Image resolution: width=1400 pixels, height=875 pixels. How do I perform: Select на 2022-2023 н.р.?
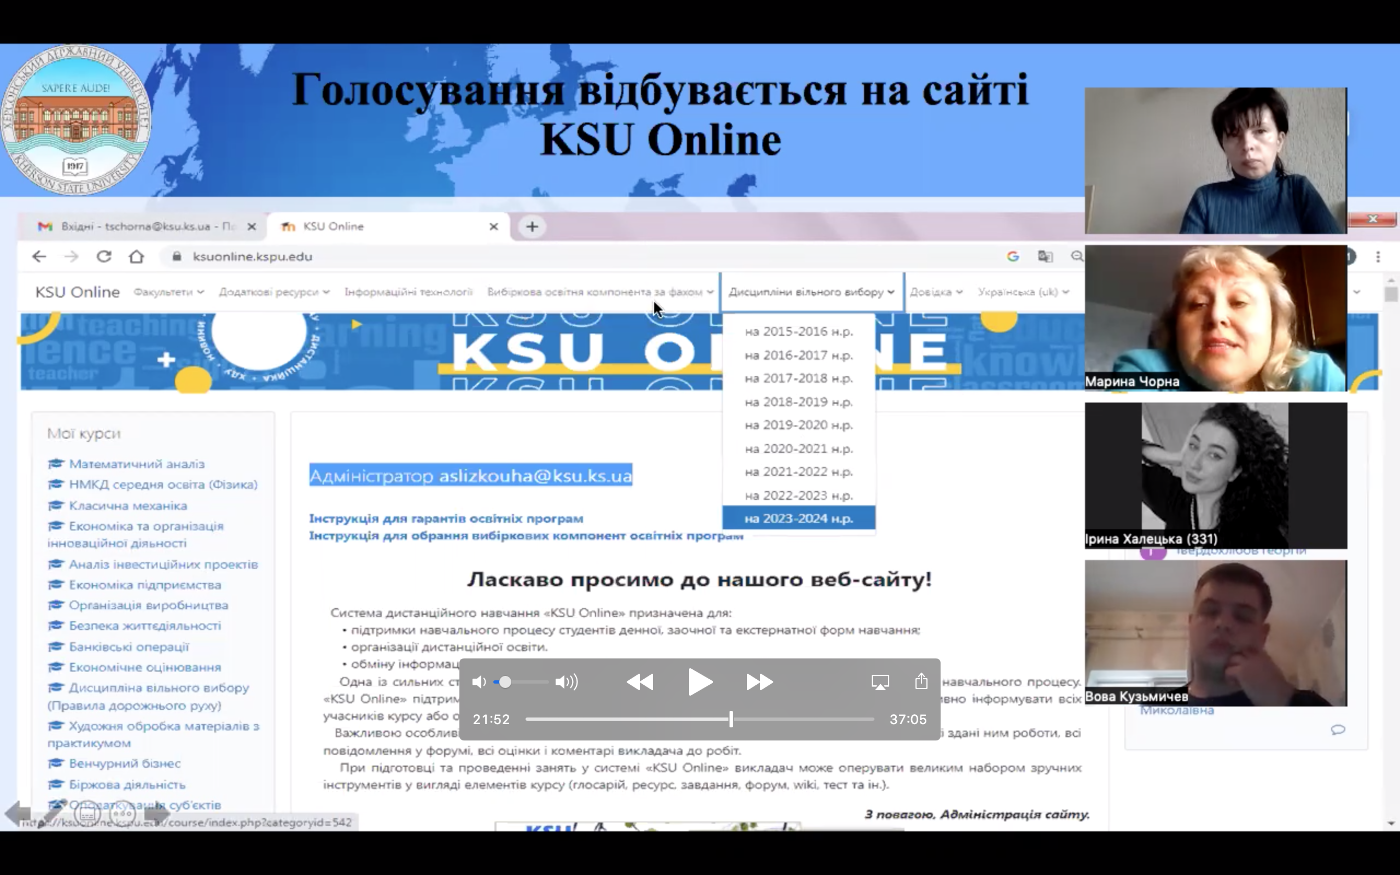click(x=799, y=496)
